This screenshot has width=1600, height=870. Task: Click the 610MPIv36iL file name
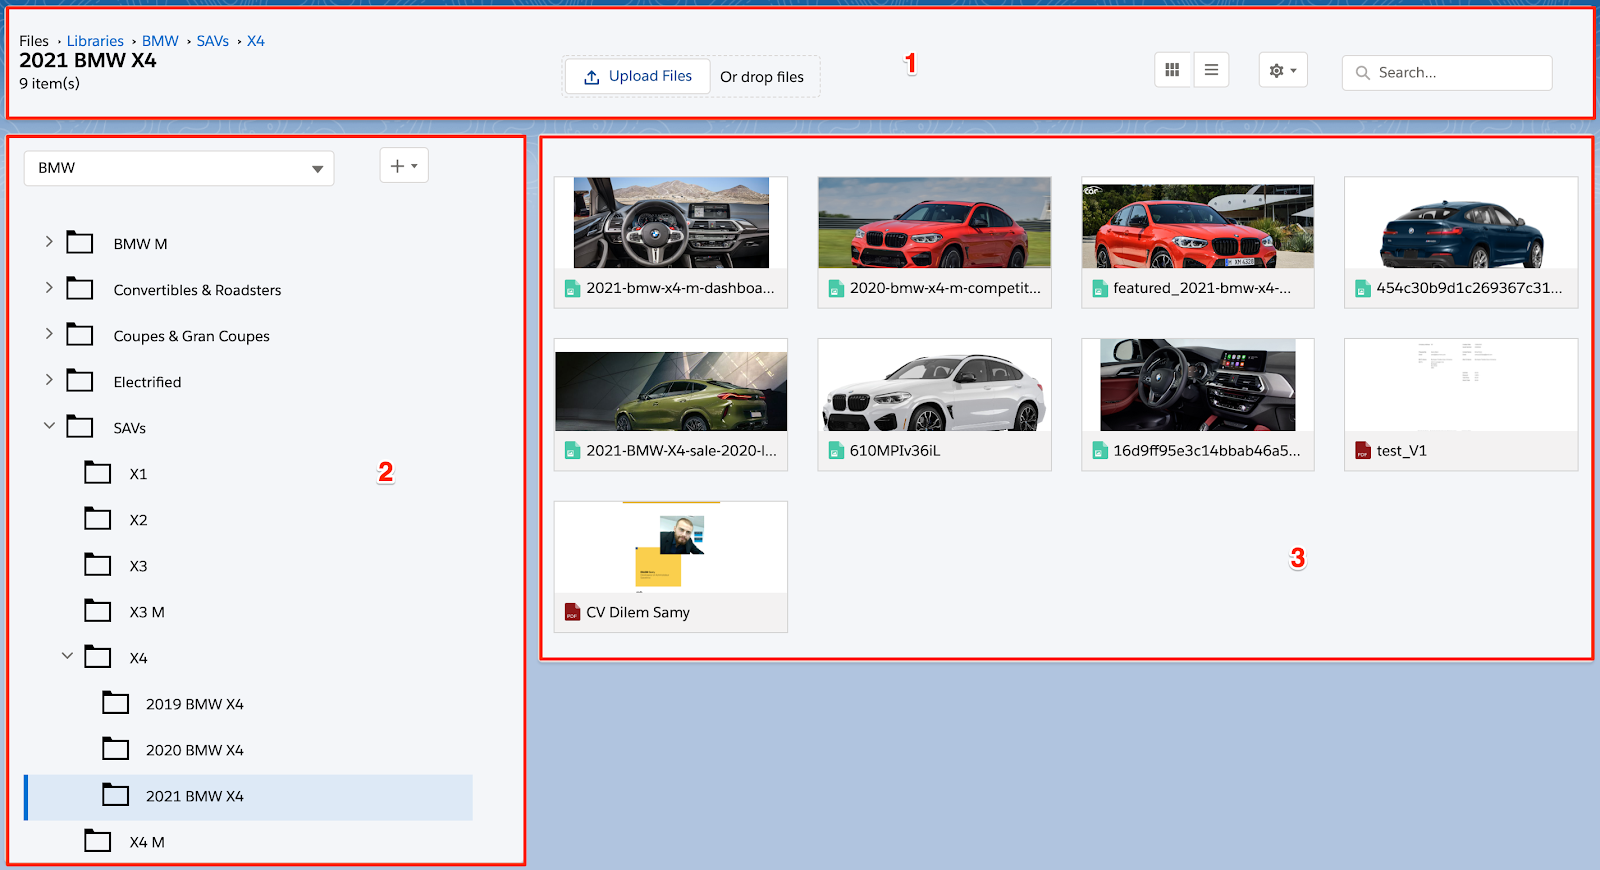tap(895, 451)
